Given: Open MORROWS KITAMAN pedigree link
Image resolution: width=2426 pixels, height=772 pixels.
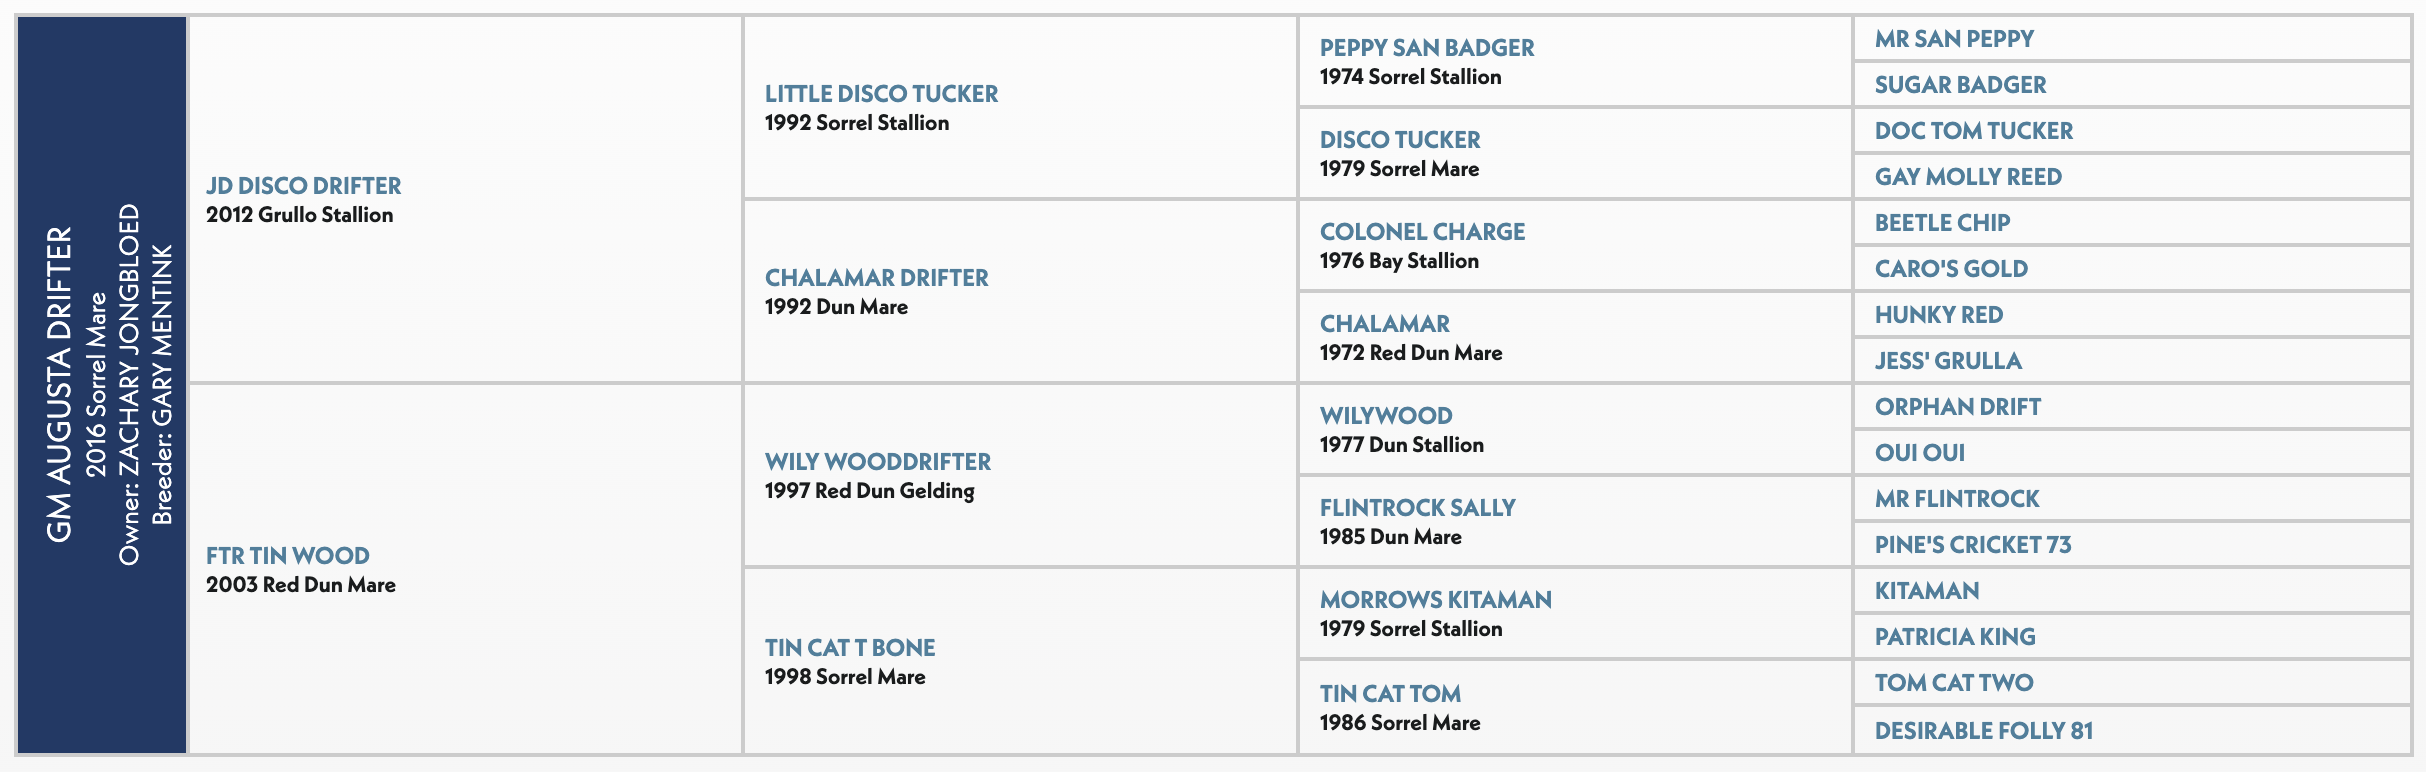Looking at the screenshot, I should click(x=1435, y=600).
